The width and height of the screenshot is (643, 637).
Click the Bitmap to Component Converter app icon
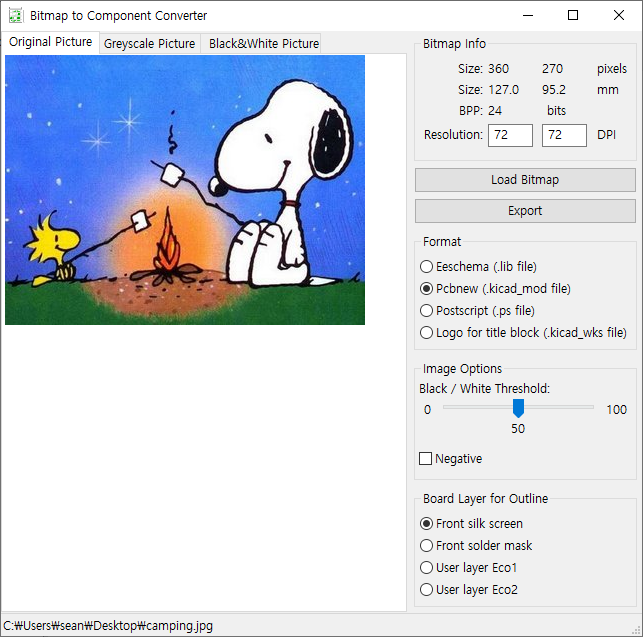(x=16, y=16)
